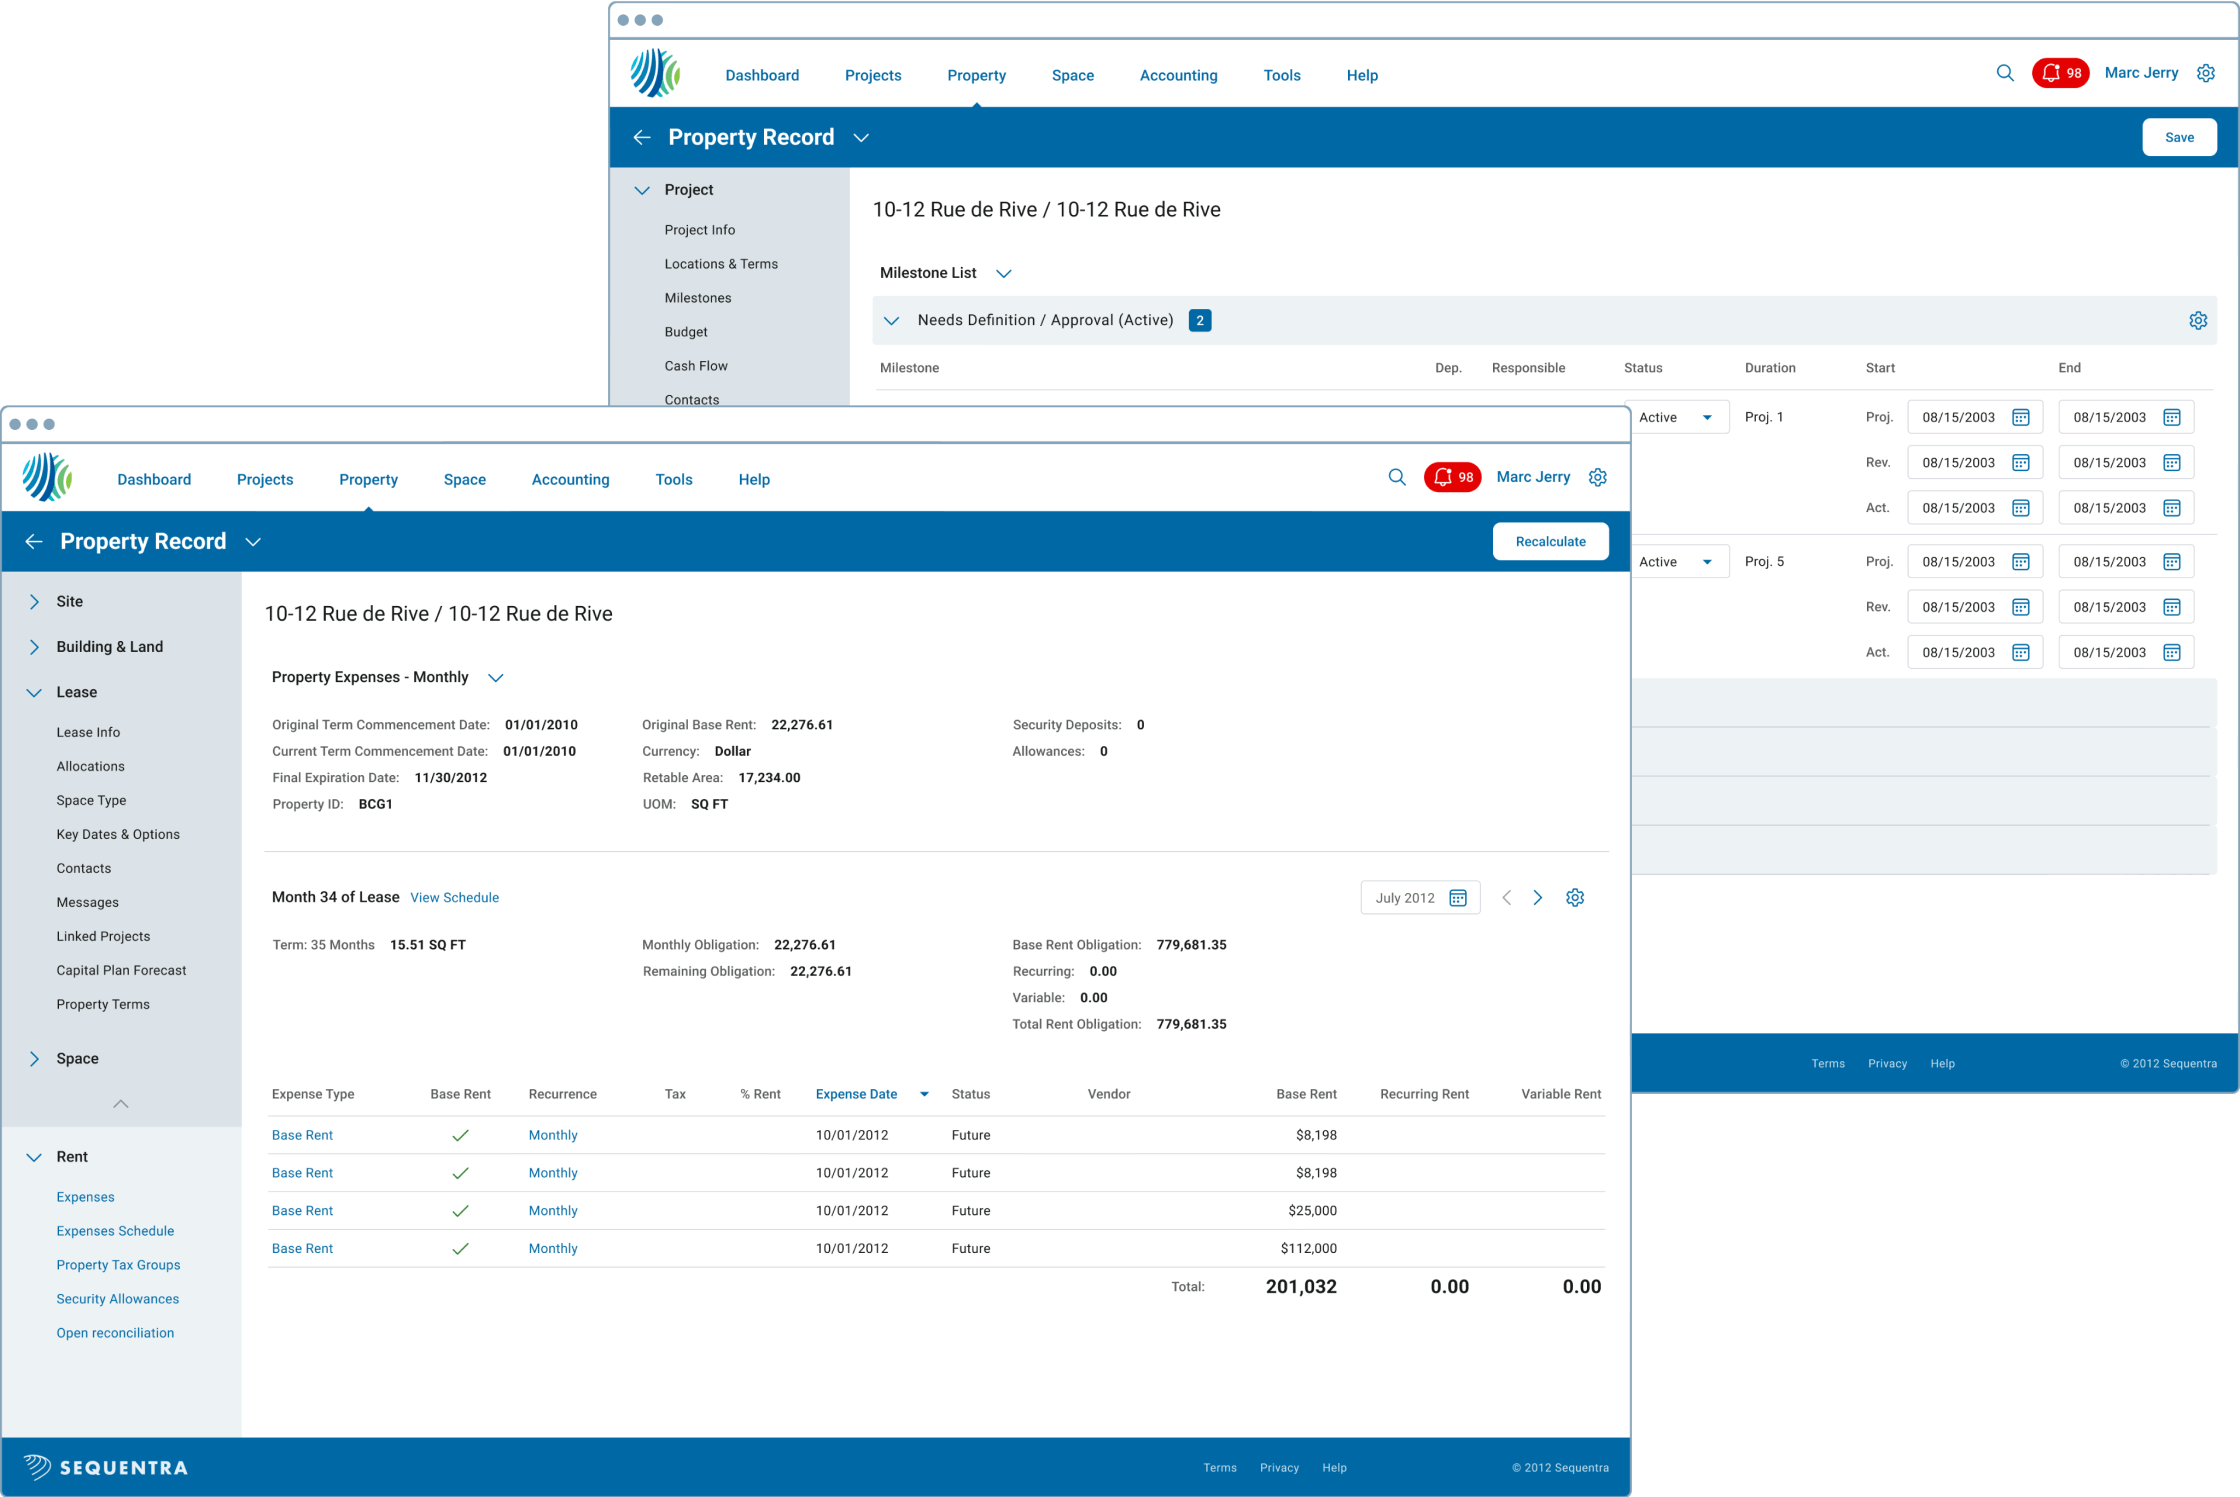Image resolution: width=2240 pixels, height=1497 pixels.
Task: Click the Expense Date column sort arrow
Action: point(925,1093)
